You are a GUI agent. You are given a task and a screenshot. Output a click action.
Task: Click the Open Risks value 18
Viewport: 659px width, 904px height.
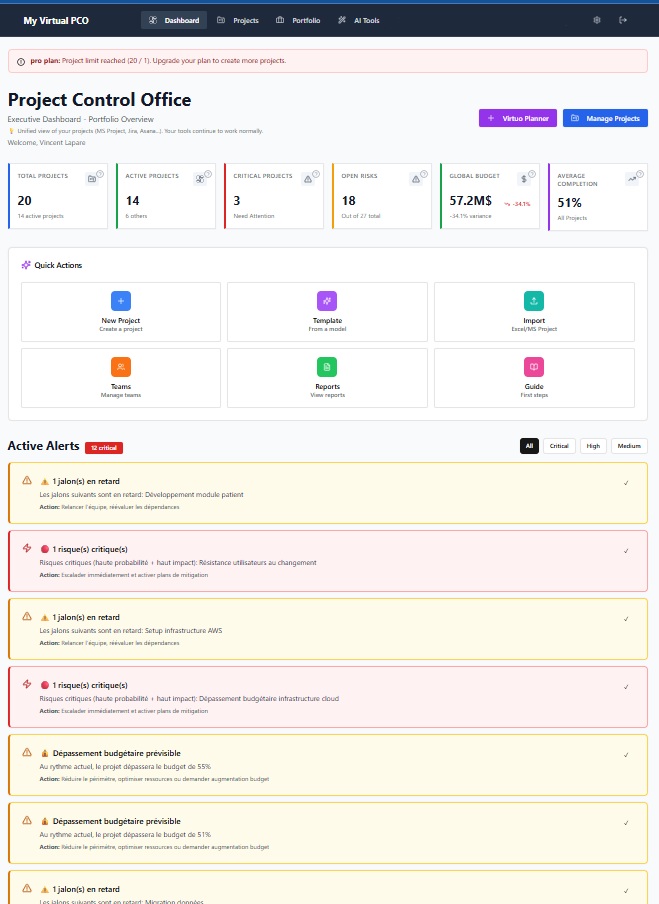click(348, 201)
